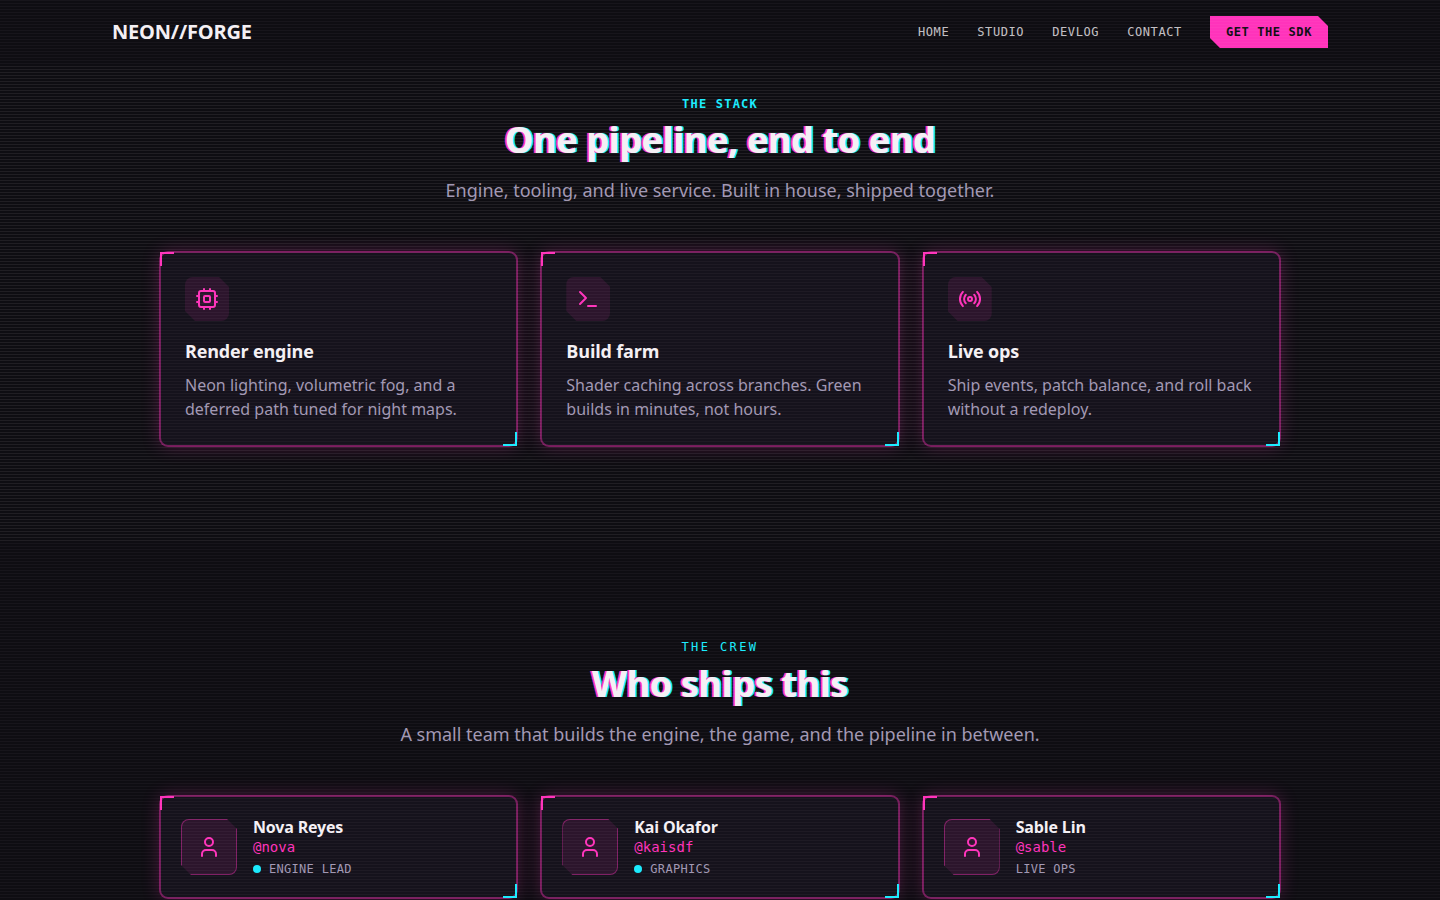The height and width of the screenshot is (900, 1440).
Task: Select the Build farm card title
Action: (x=613, y=352)
